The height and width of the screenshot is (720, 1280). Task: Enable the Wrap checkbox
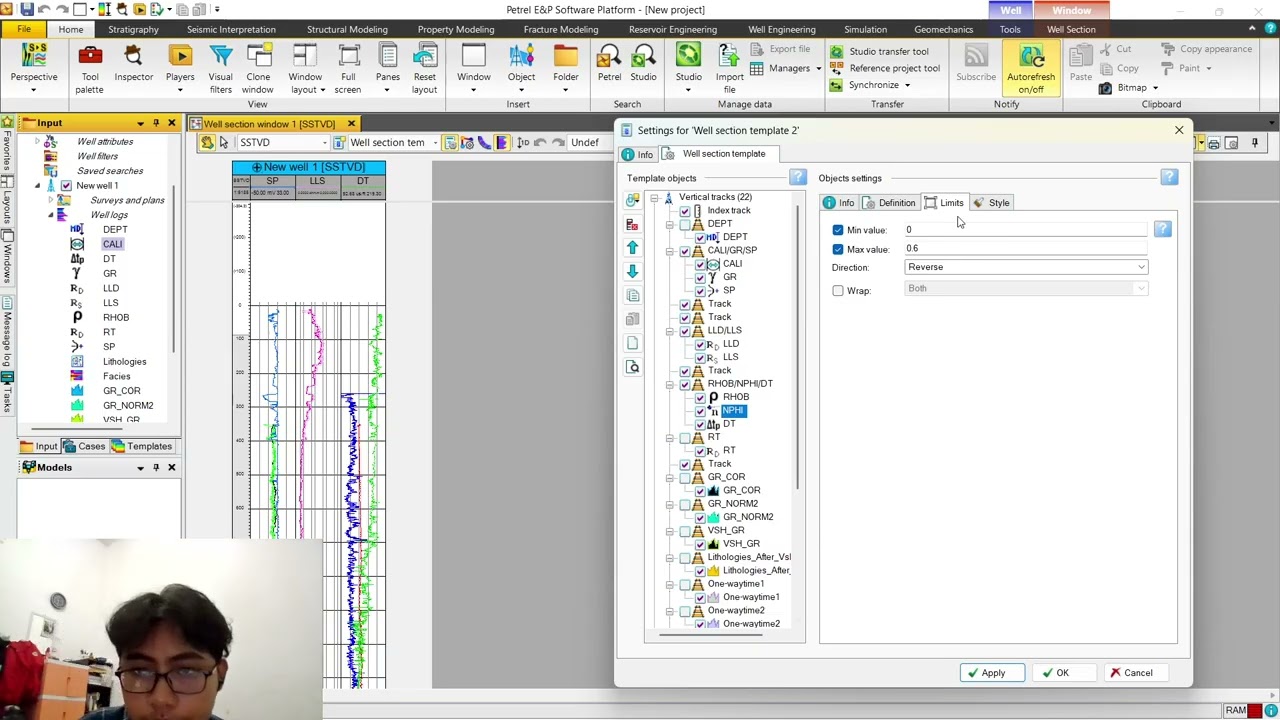coord(838,291)
